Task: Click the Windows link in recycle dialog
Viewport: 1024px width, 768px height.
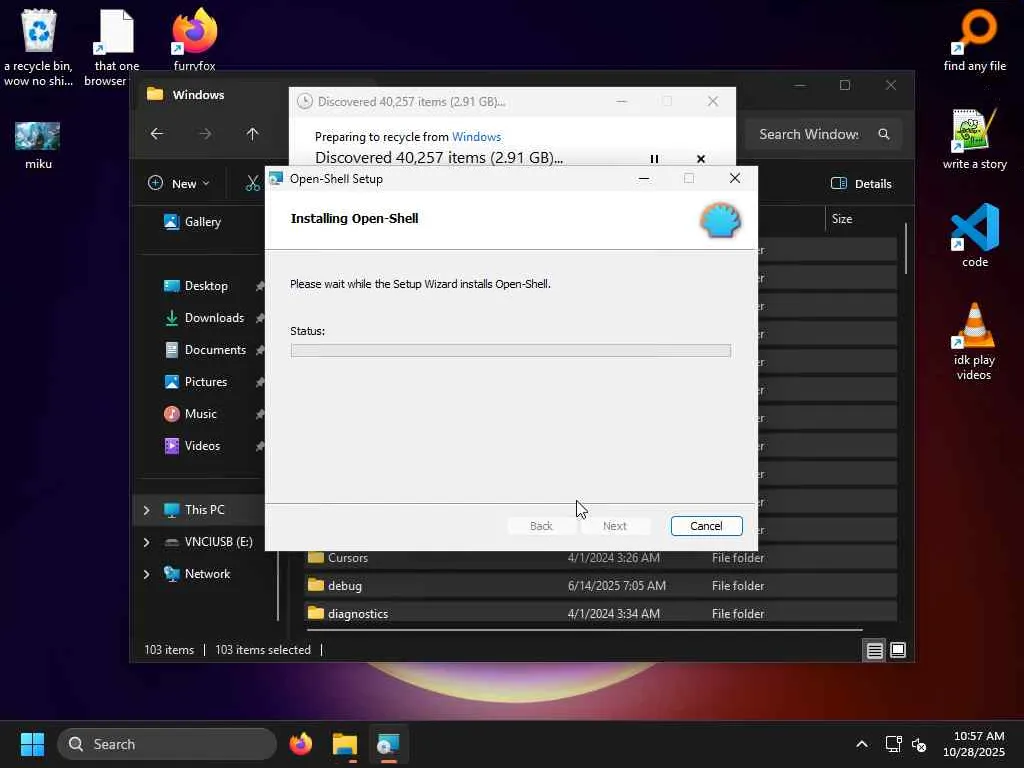Action: click(x=476, y=136)
